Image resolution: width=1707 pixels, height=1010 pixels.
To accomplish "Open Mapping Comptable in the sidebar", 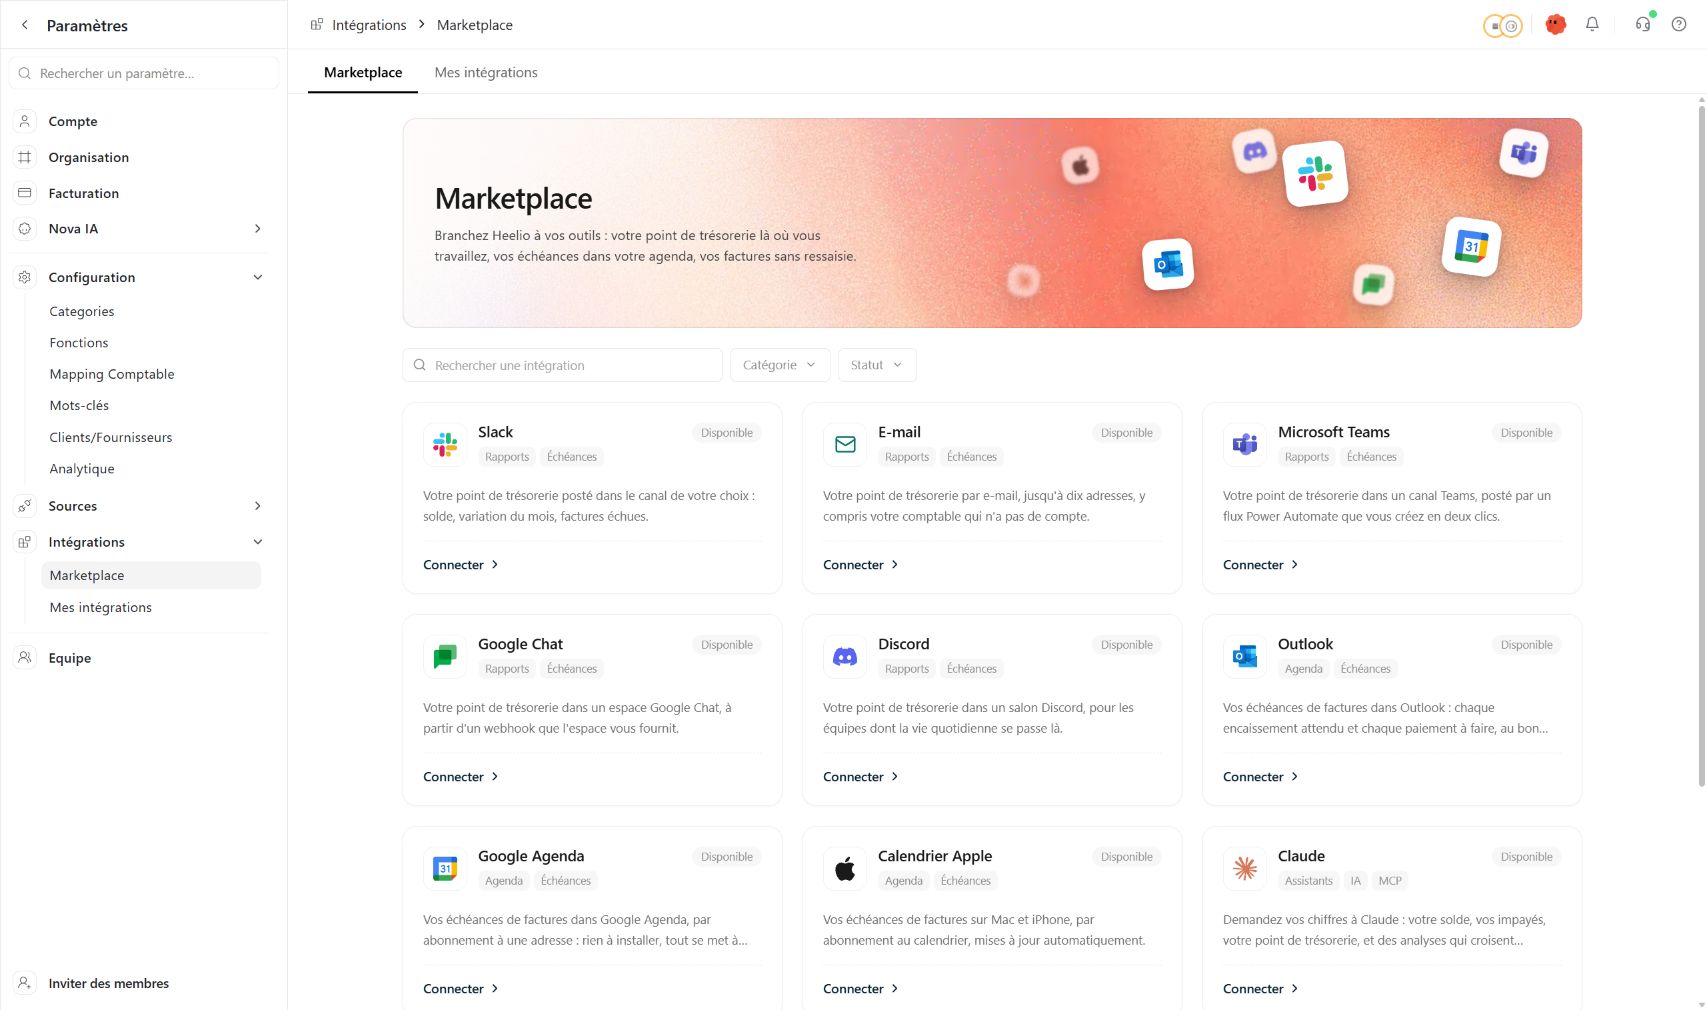I will pos(112,374).
